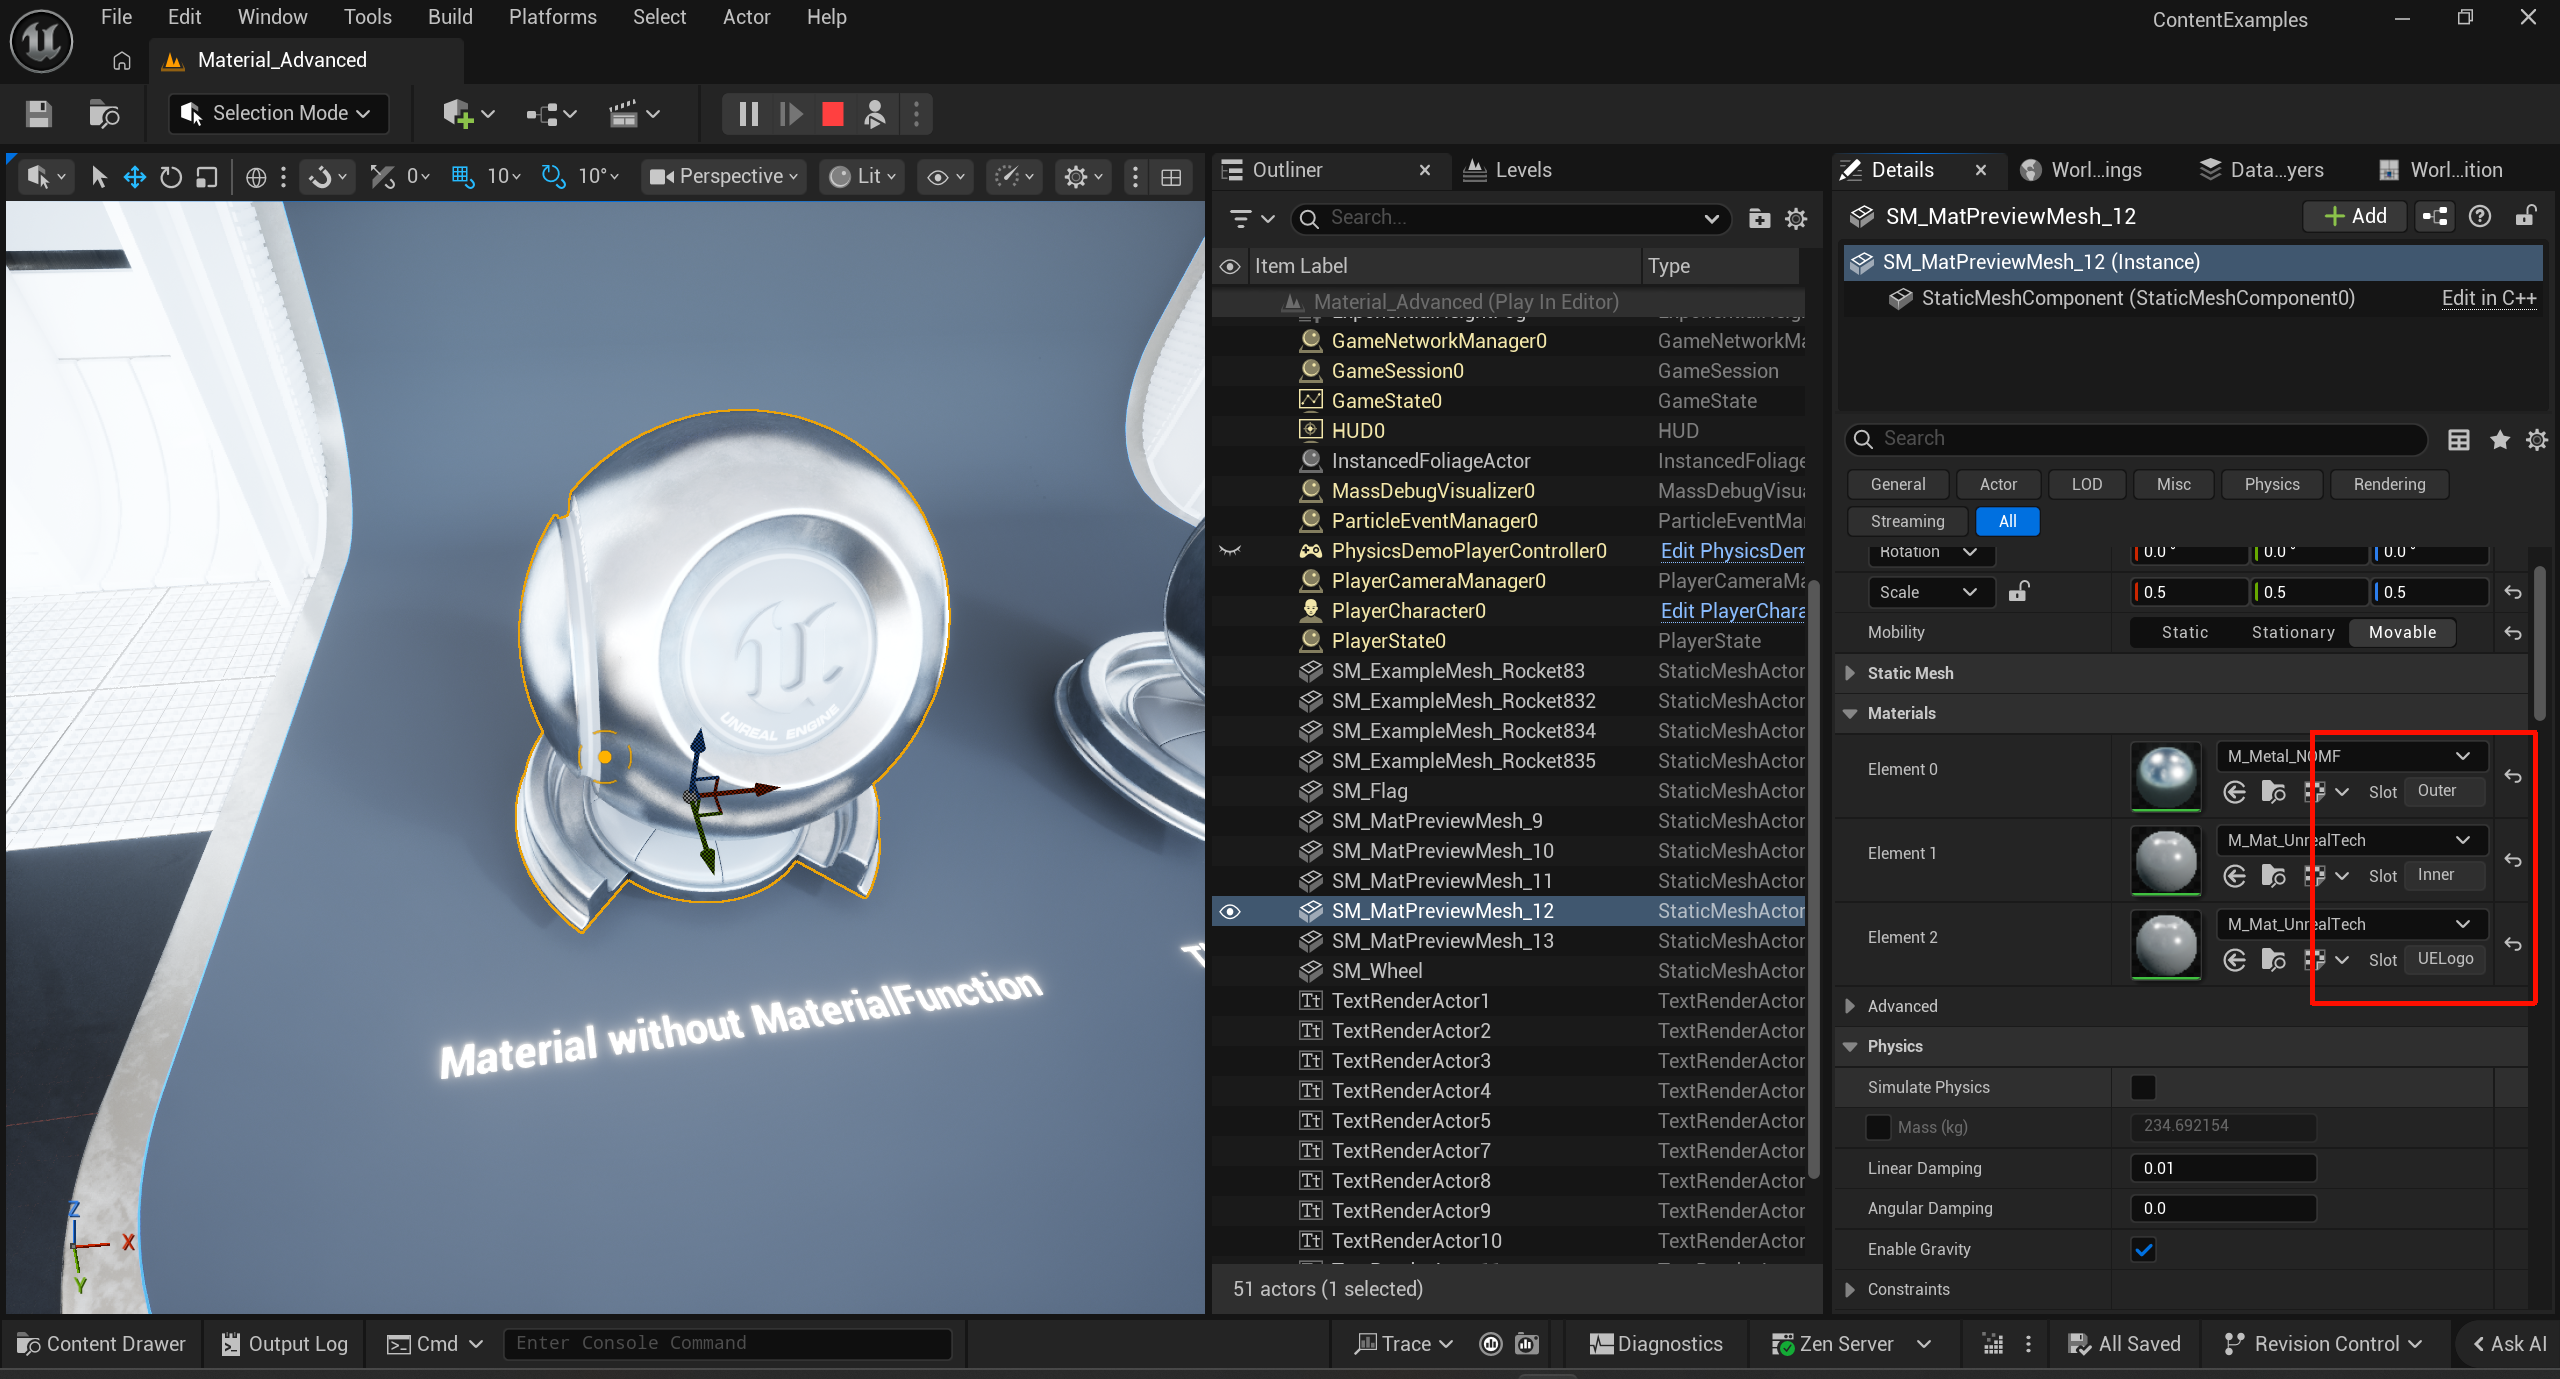
Task: Toggle Scale lock ratio icon
Action: tap(2018, 592)
